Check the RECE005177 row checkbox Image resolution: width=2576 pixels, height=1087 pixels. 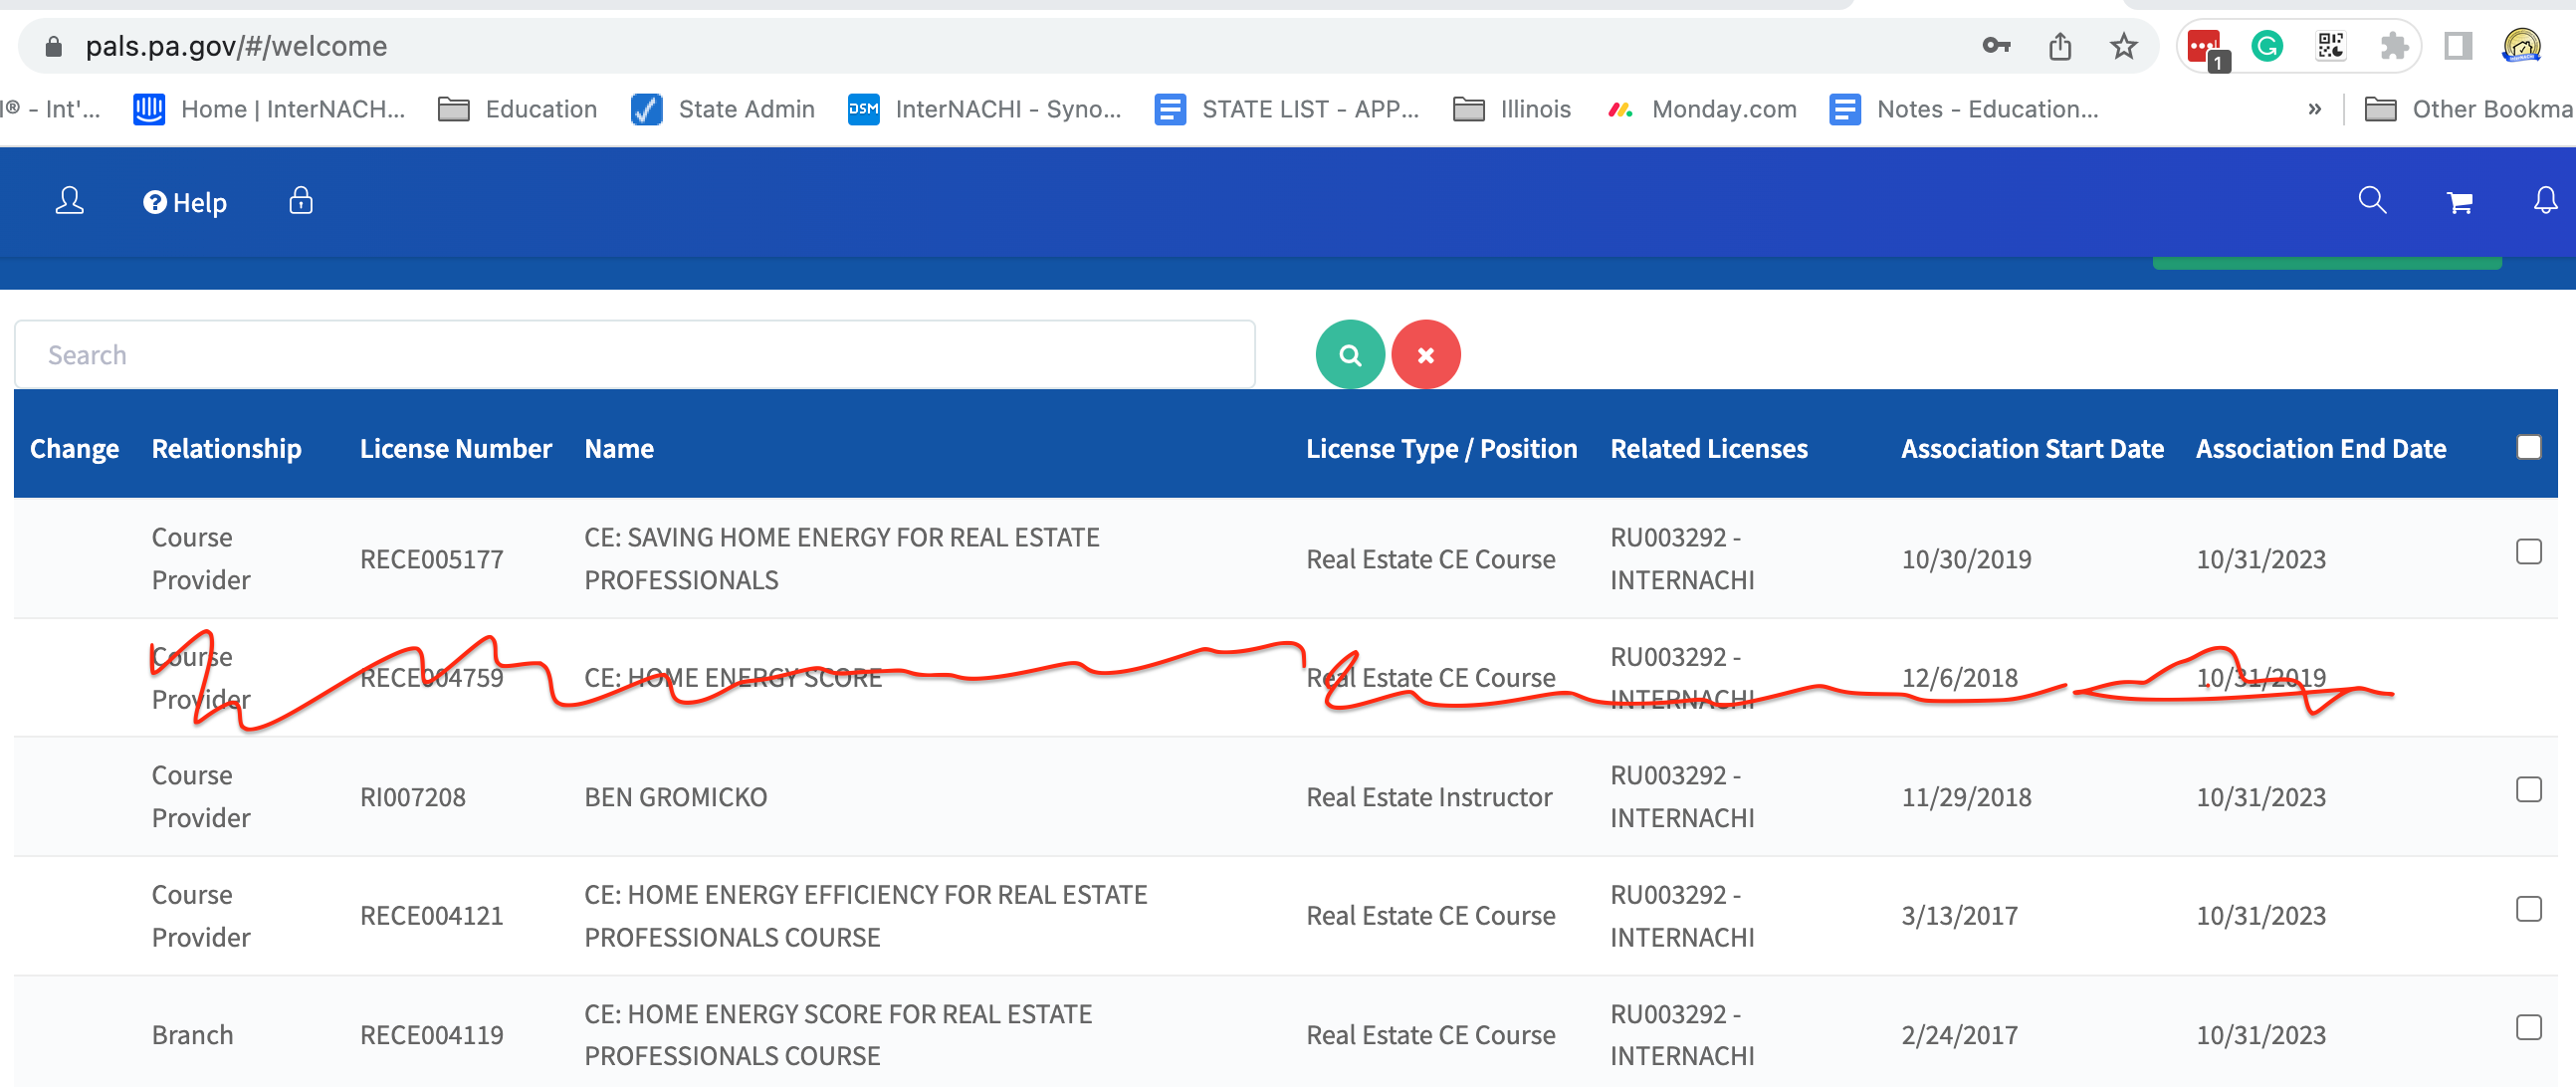tap(2528, 552)
